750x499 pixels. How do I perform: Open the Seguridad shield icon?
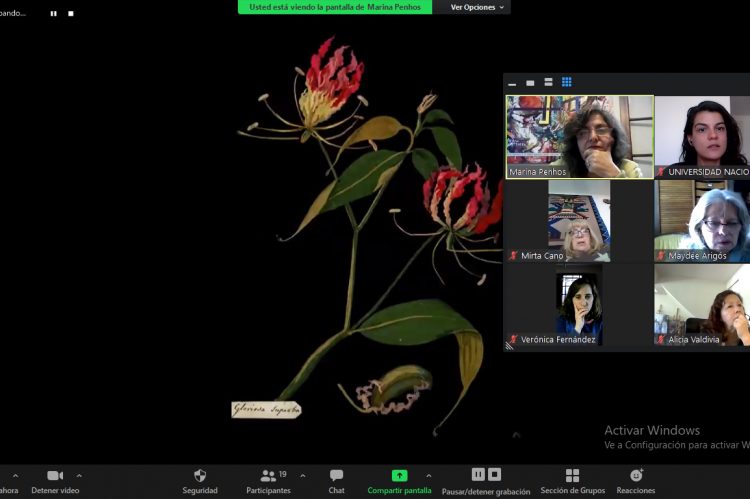tap(200, 476)
